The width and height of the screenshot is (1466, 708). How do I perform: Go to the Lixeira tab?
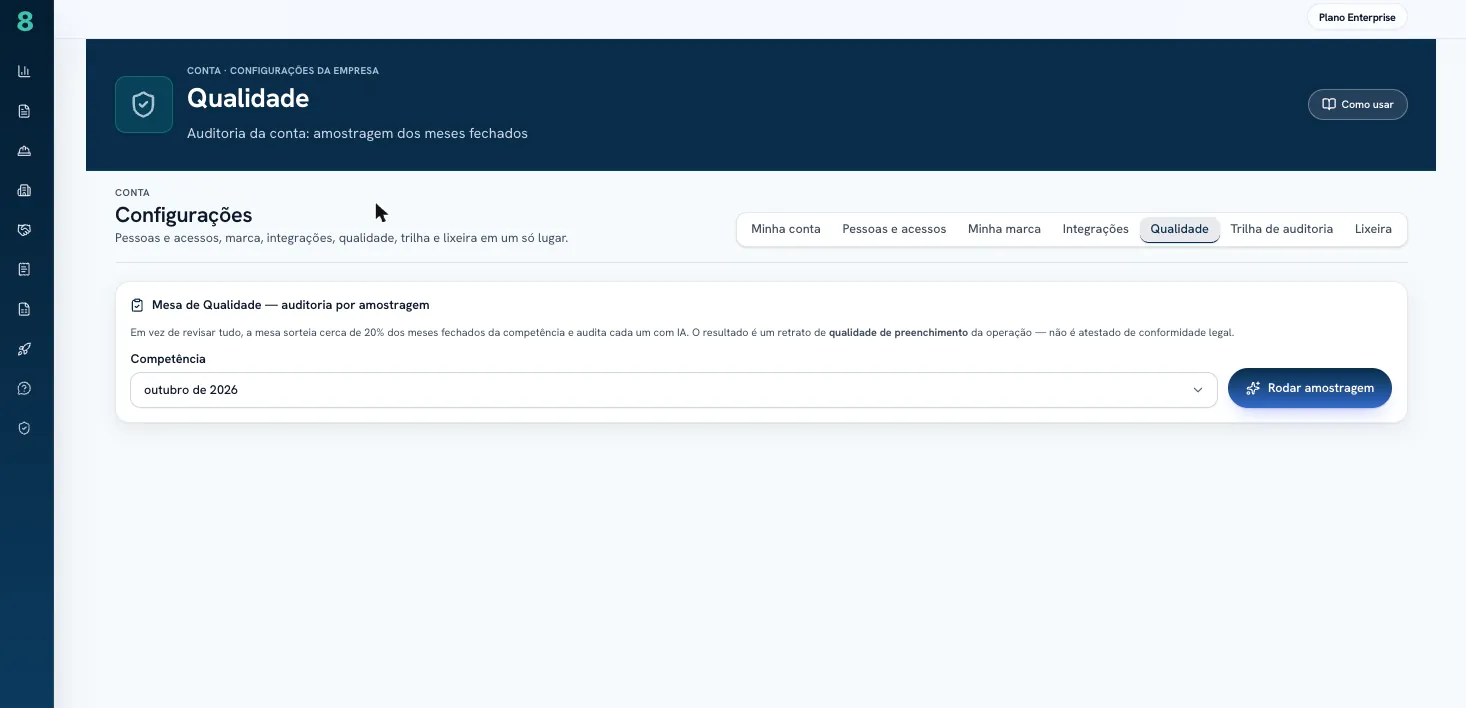pos(1373,229)
